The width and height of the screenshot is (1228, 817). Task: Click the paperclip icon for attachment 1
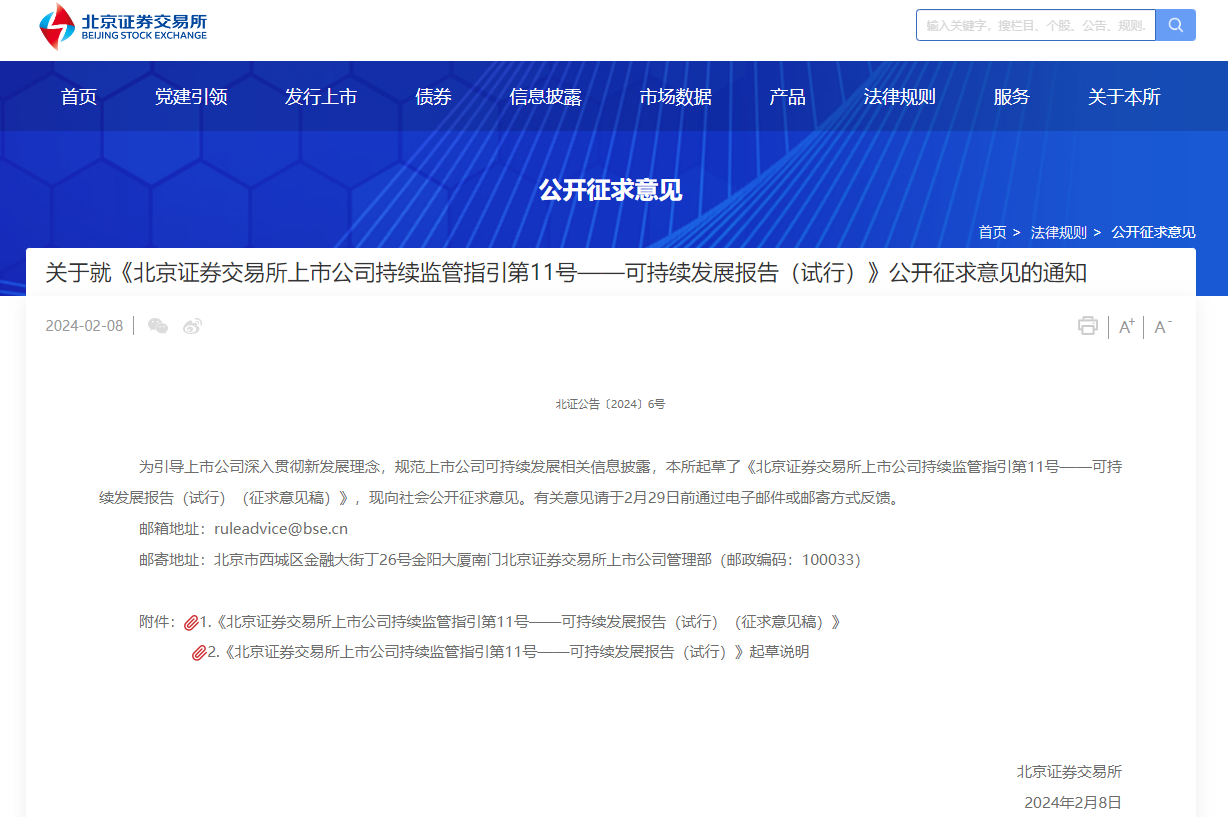[191, 623]
